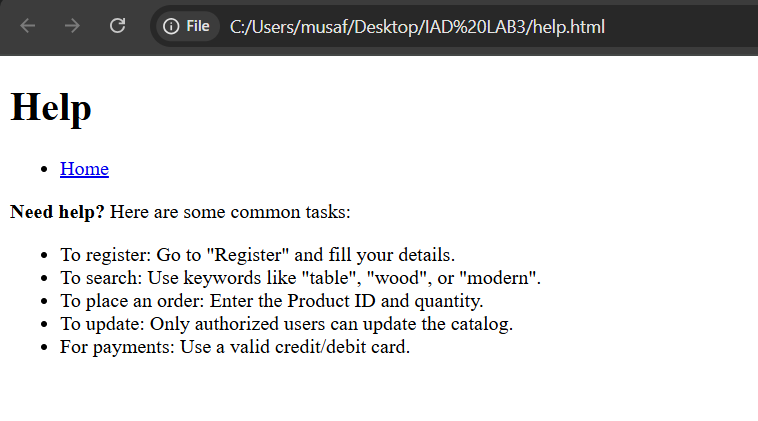This screenshot has width=758, height=421.
Task: Reload the help.html page
Action: pyautogui.click(x=117, y=26)
